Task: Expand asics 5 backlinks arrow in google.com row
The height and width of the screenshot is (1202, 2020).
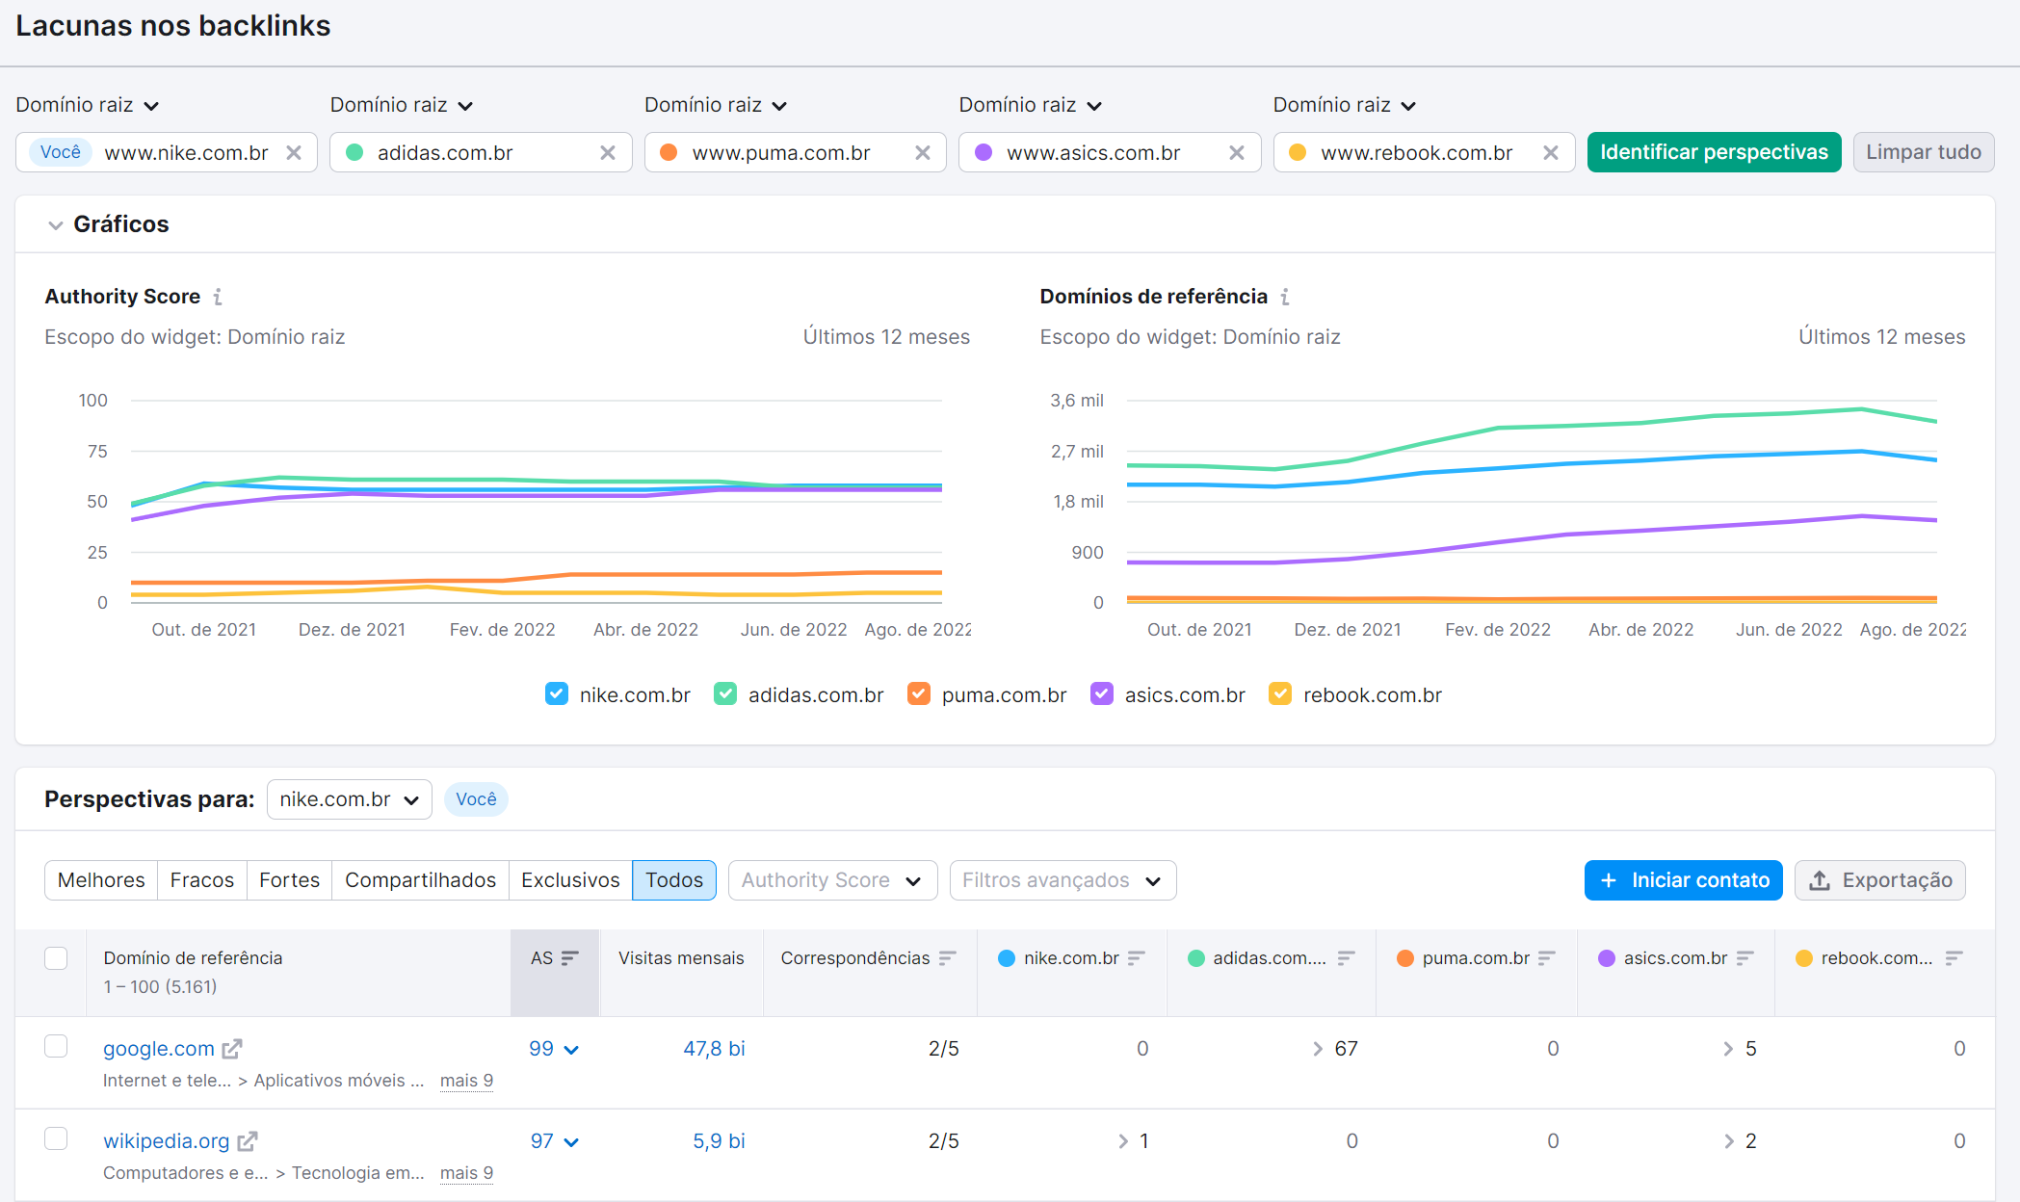Action: [1728, 1049]
